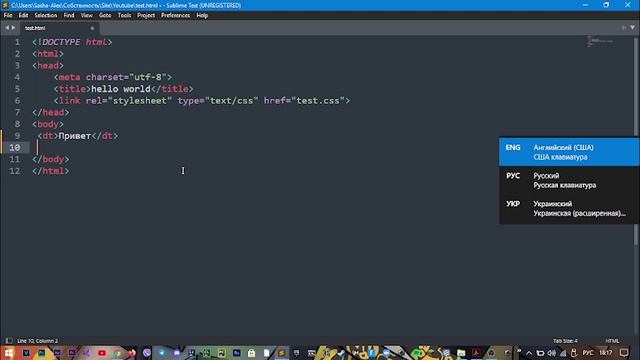Click line number 12 in the gutter
640x360 pixels.
pos(15,171)
